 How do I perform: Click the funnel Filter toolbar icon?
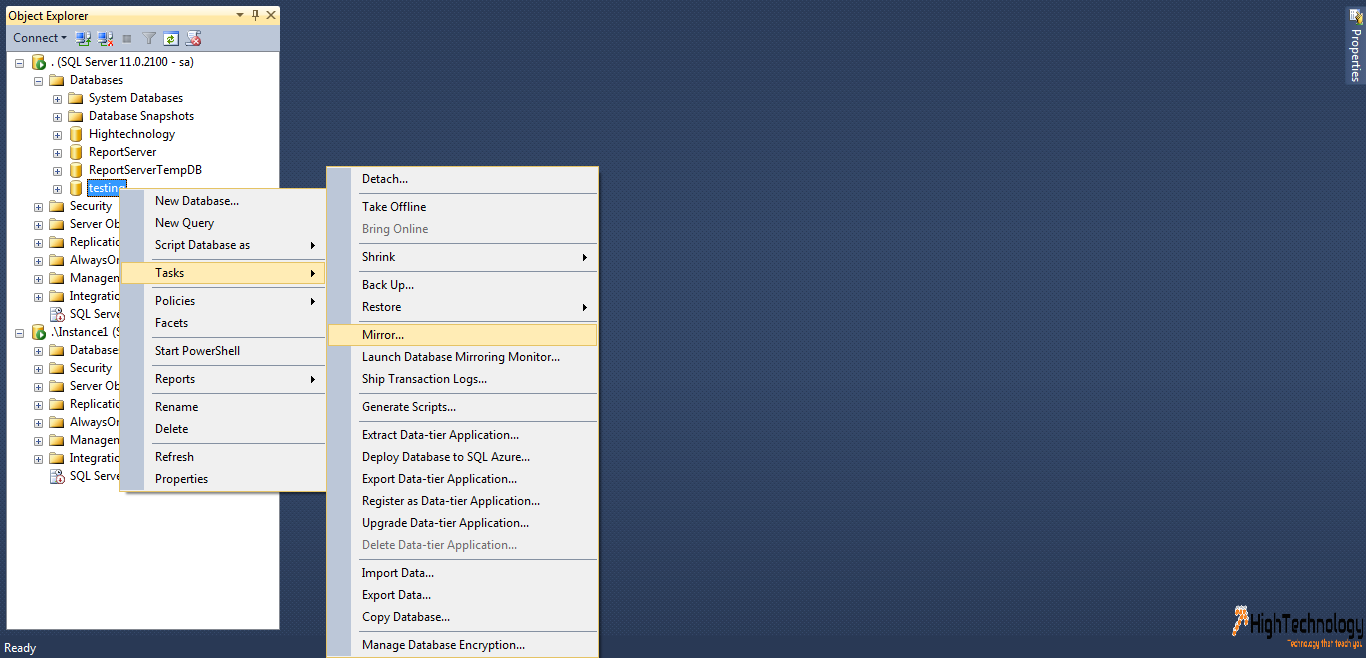pyautogui.click(x=149, y=38)
